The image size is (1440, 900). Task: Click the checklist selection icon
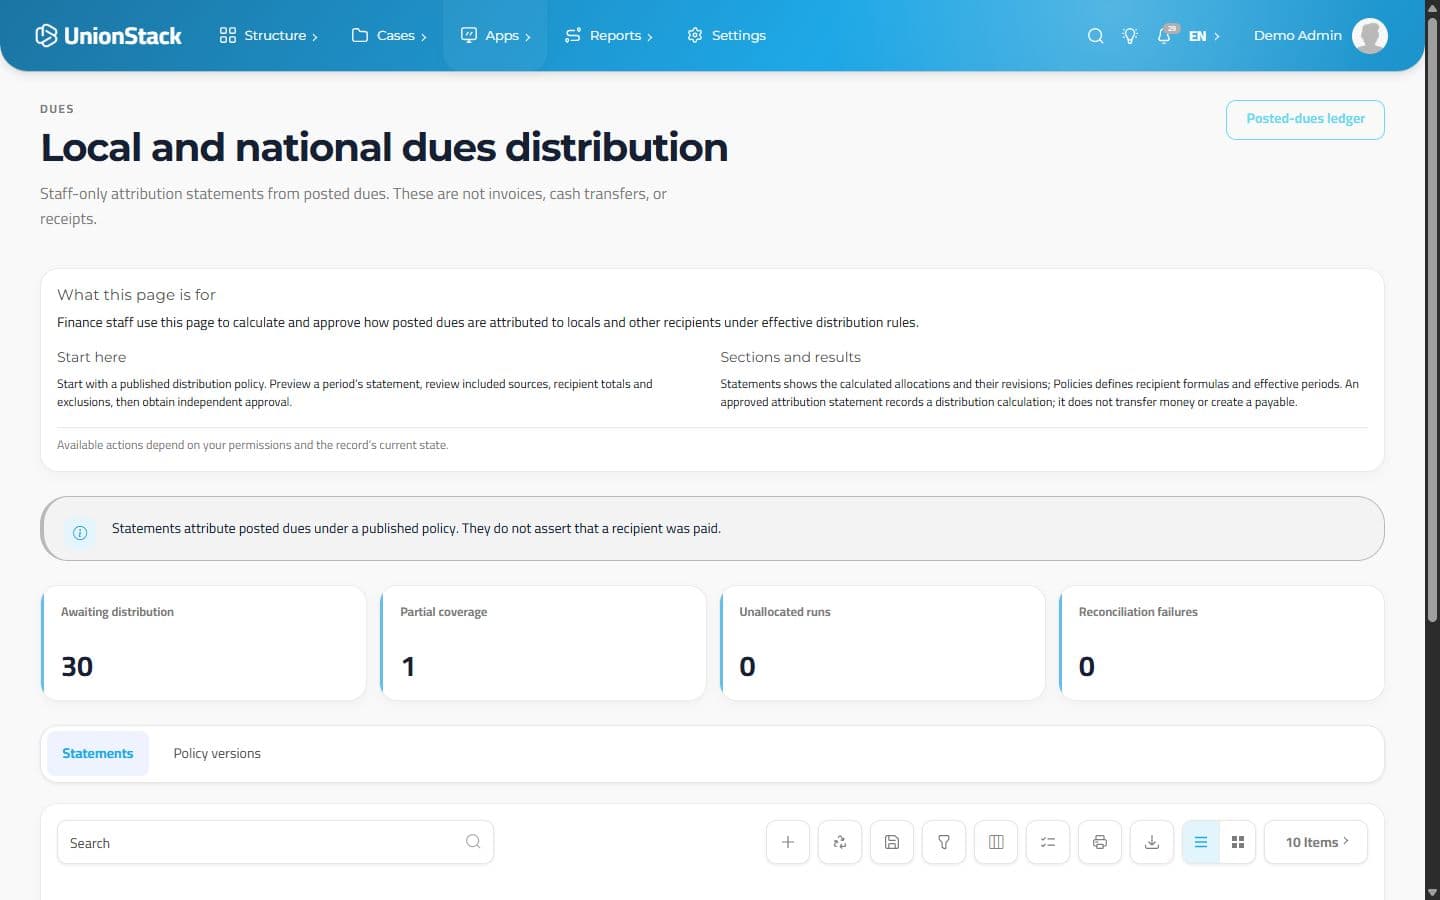coord(1048,842)
